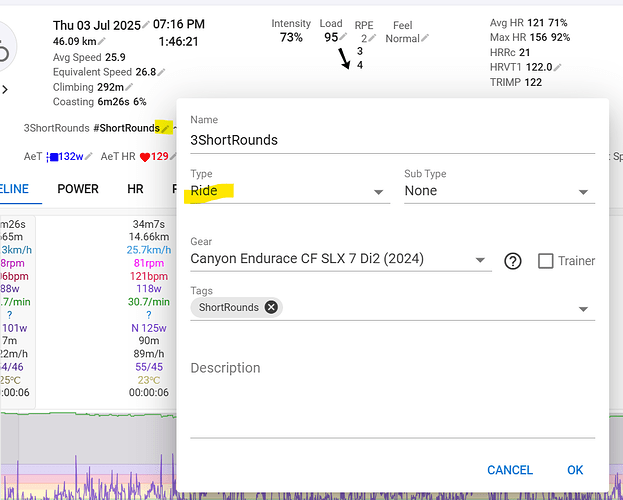Confirm dialog with OK button
Viewport: 623px width, 500px height.
click(575, 470)
